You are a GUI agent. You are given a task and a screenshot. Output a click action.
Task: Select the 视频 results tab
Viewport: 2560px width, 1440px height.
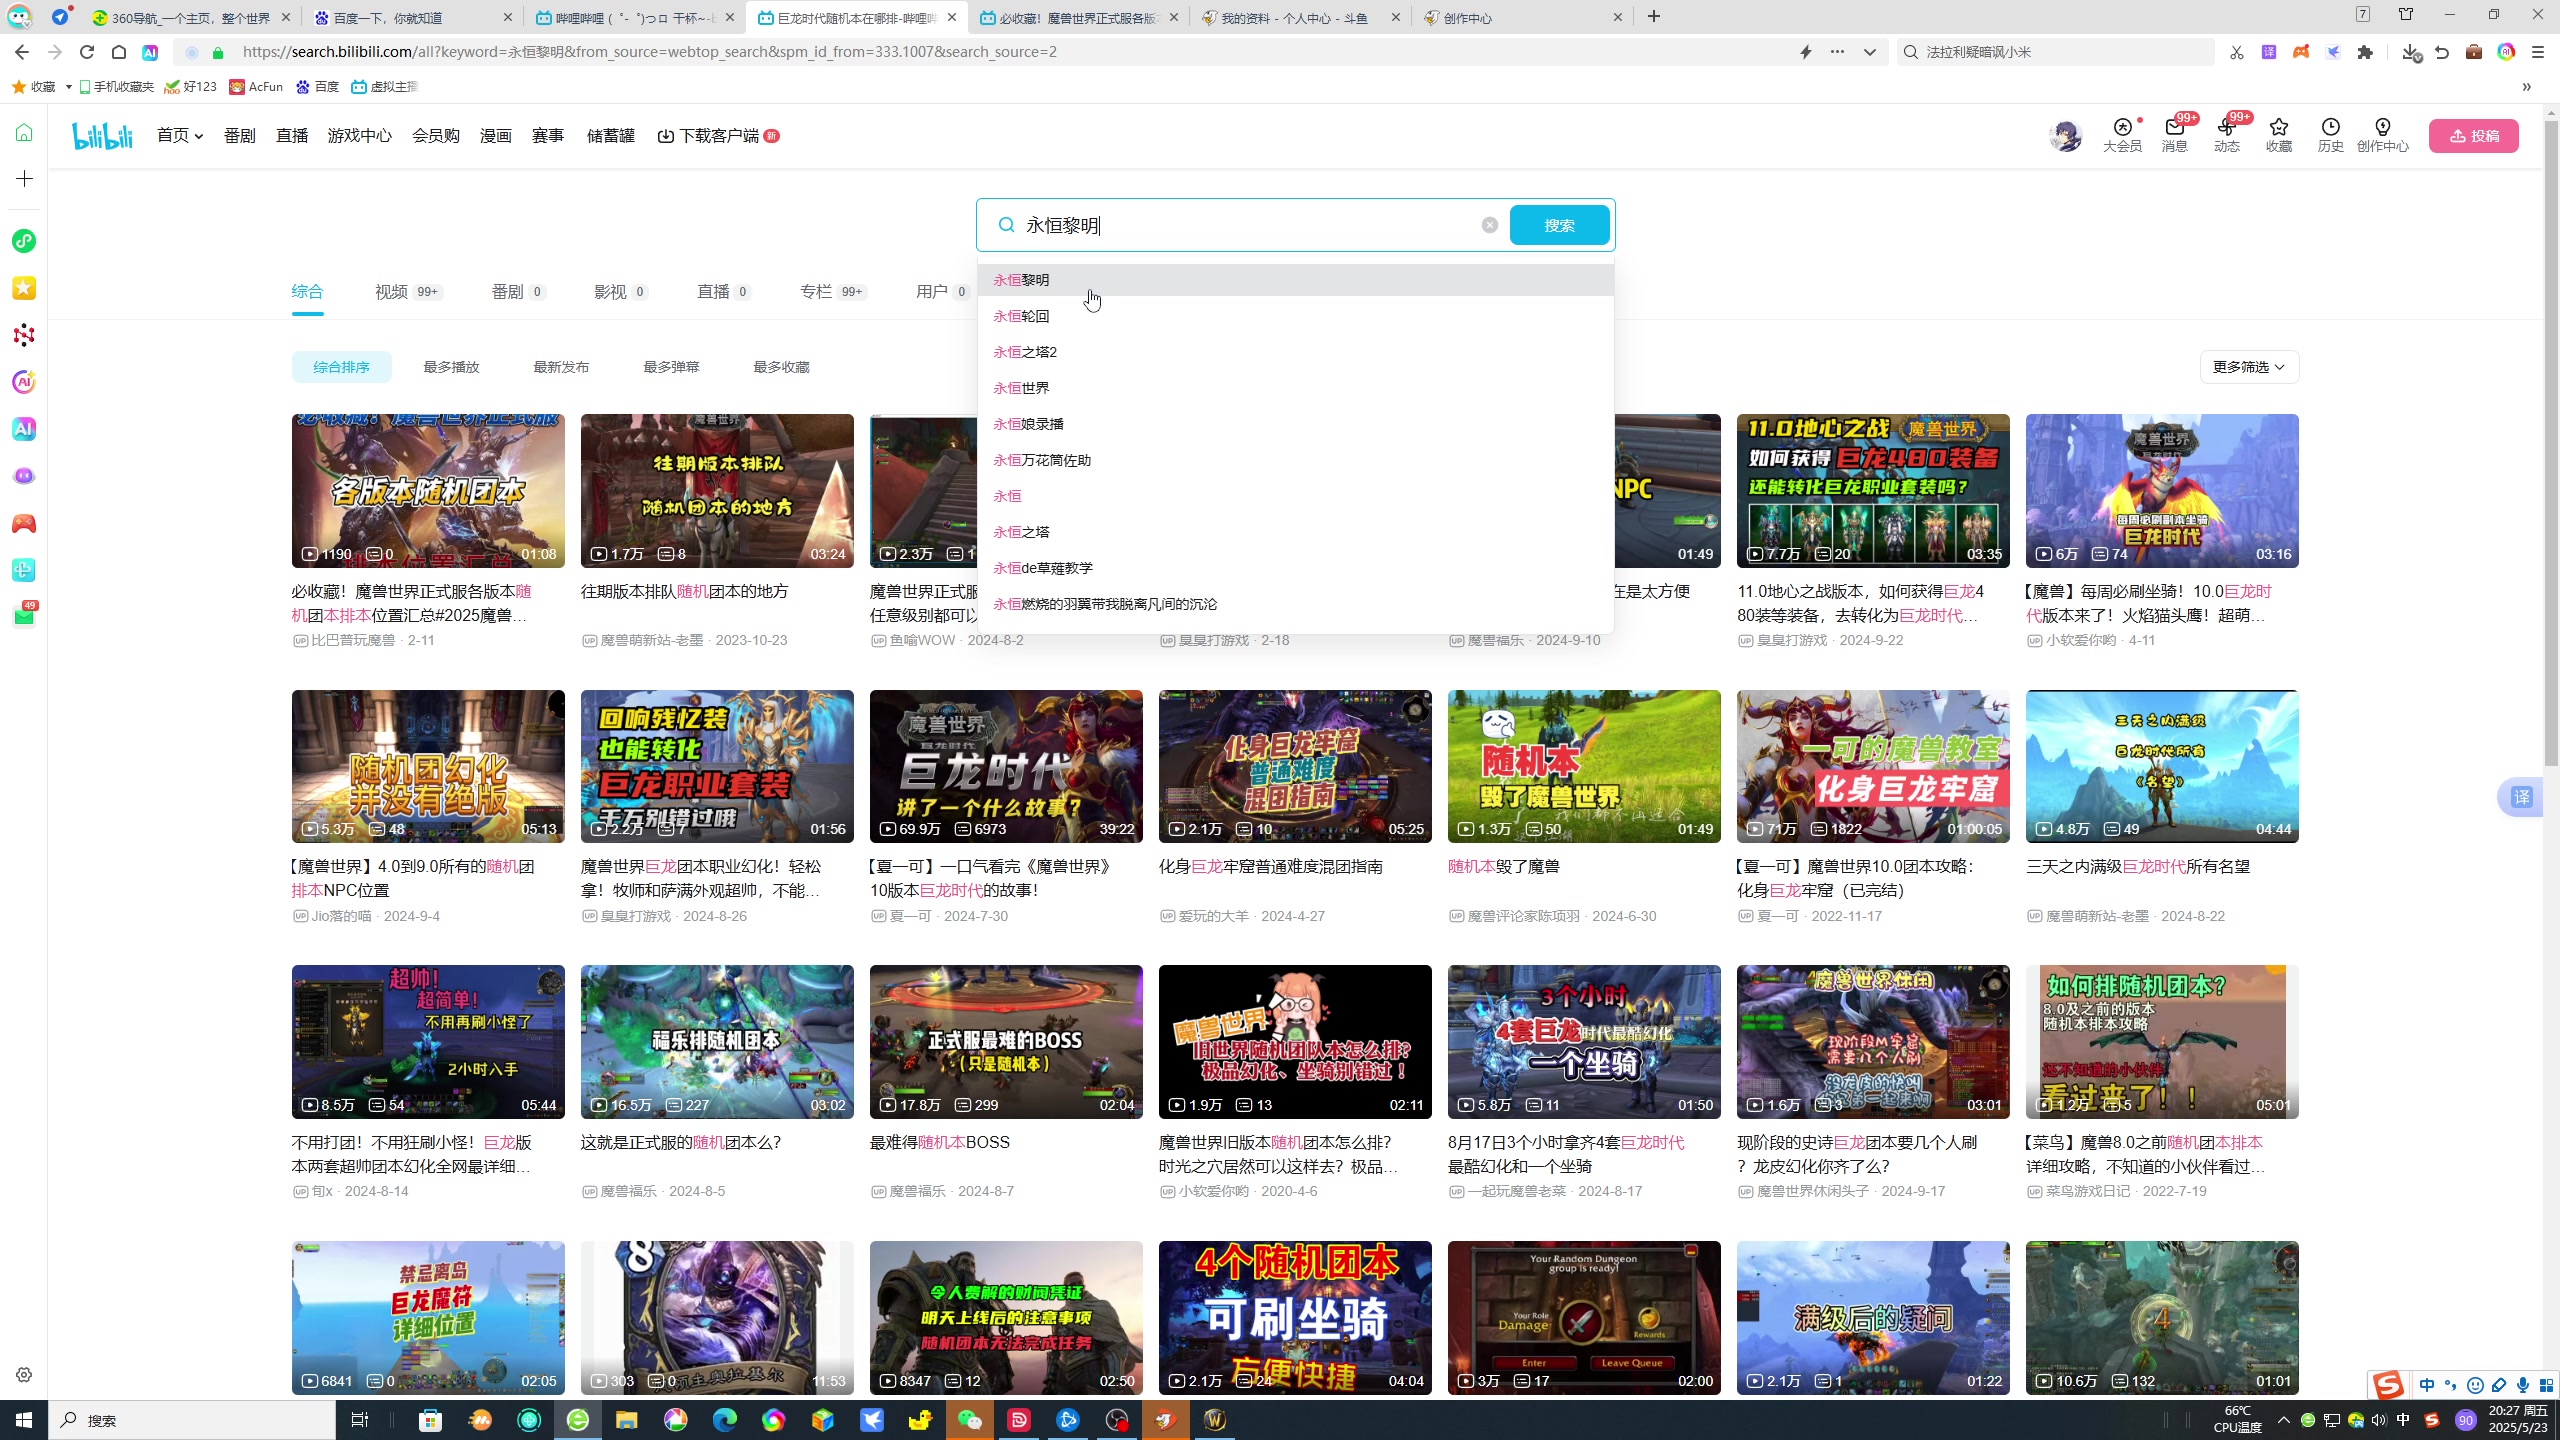click(409, 291)
